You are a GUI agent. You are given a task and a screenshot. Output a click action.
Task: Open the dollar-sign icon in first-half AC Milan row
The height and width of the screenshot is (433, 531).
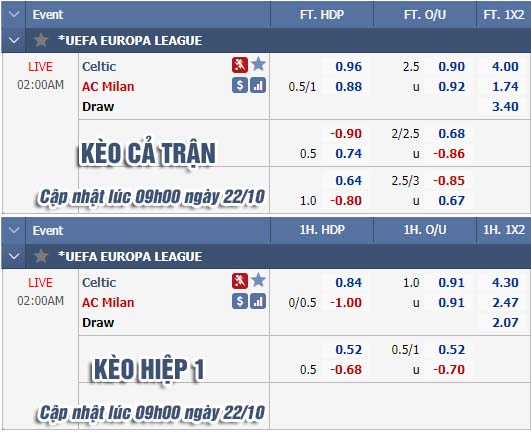pos(240,301)
